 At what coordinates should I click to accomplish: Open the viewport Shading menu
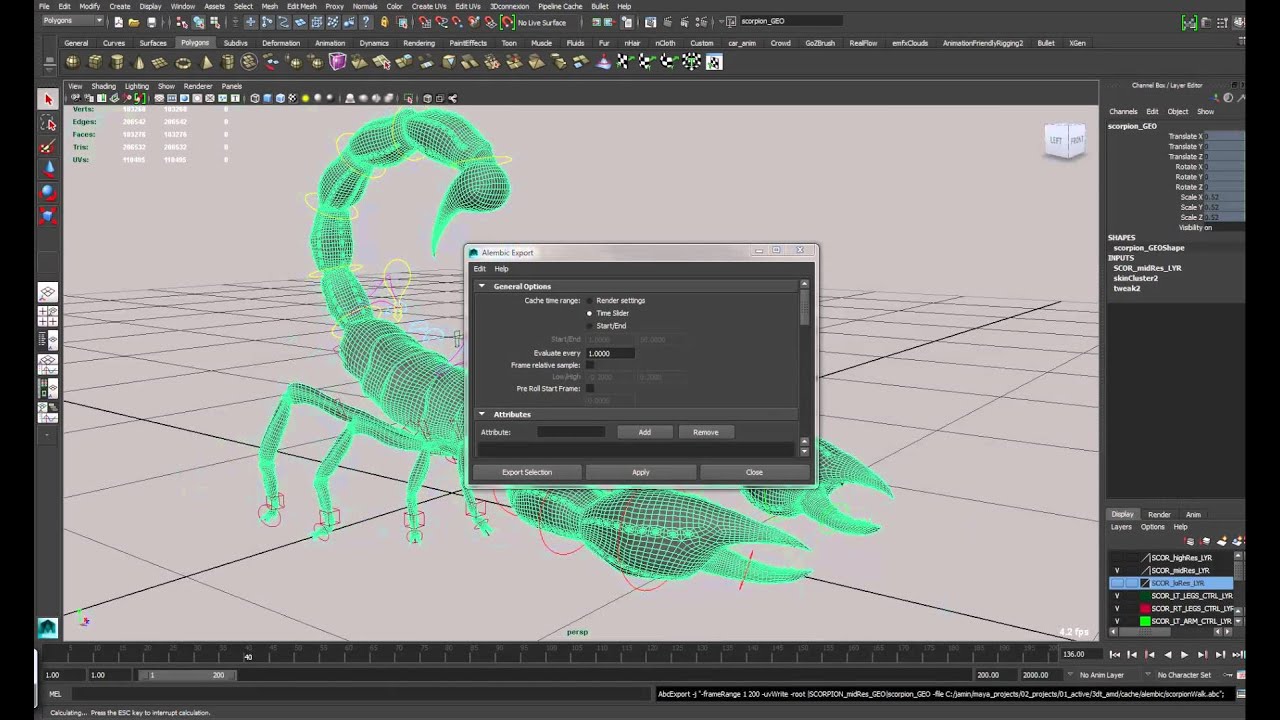(104, 86)
